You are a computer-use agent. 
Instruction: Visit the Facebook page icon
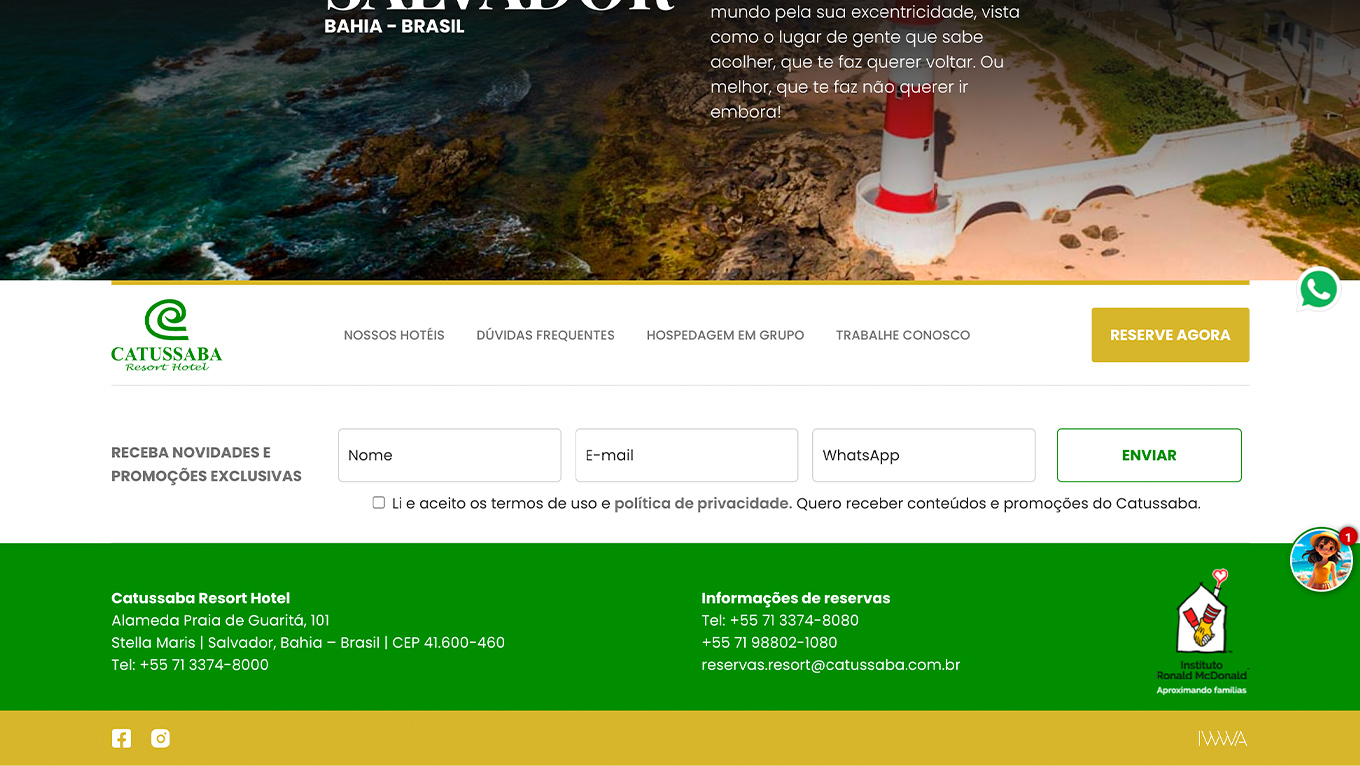[121, 739]
